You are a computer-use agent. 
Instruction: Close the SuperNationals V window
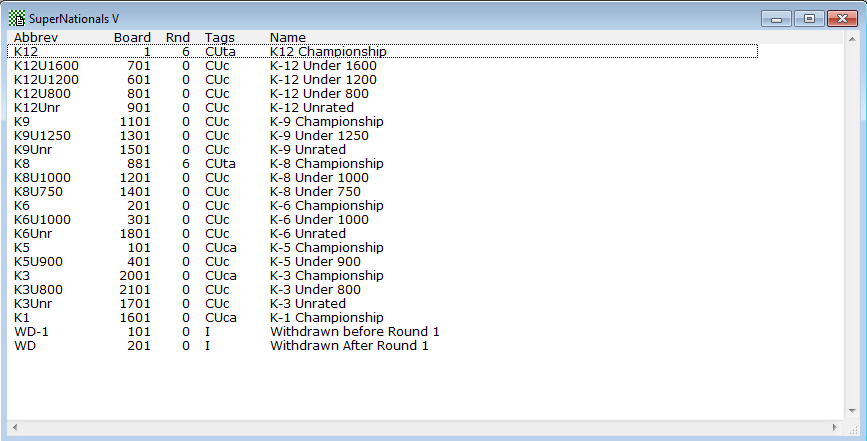tap(841, 19)
